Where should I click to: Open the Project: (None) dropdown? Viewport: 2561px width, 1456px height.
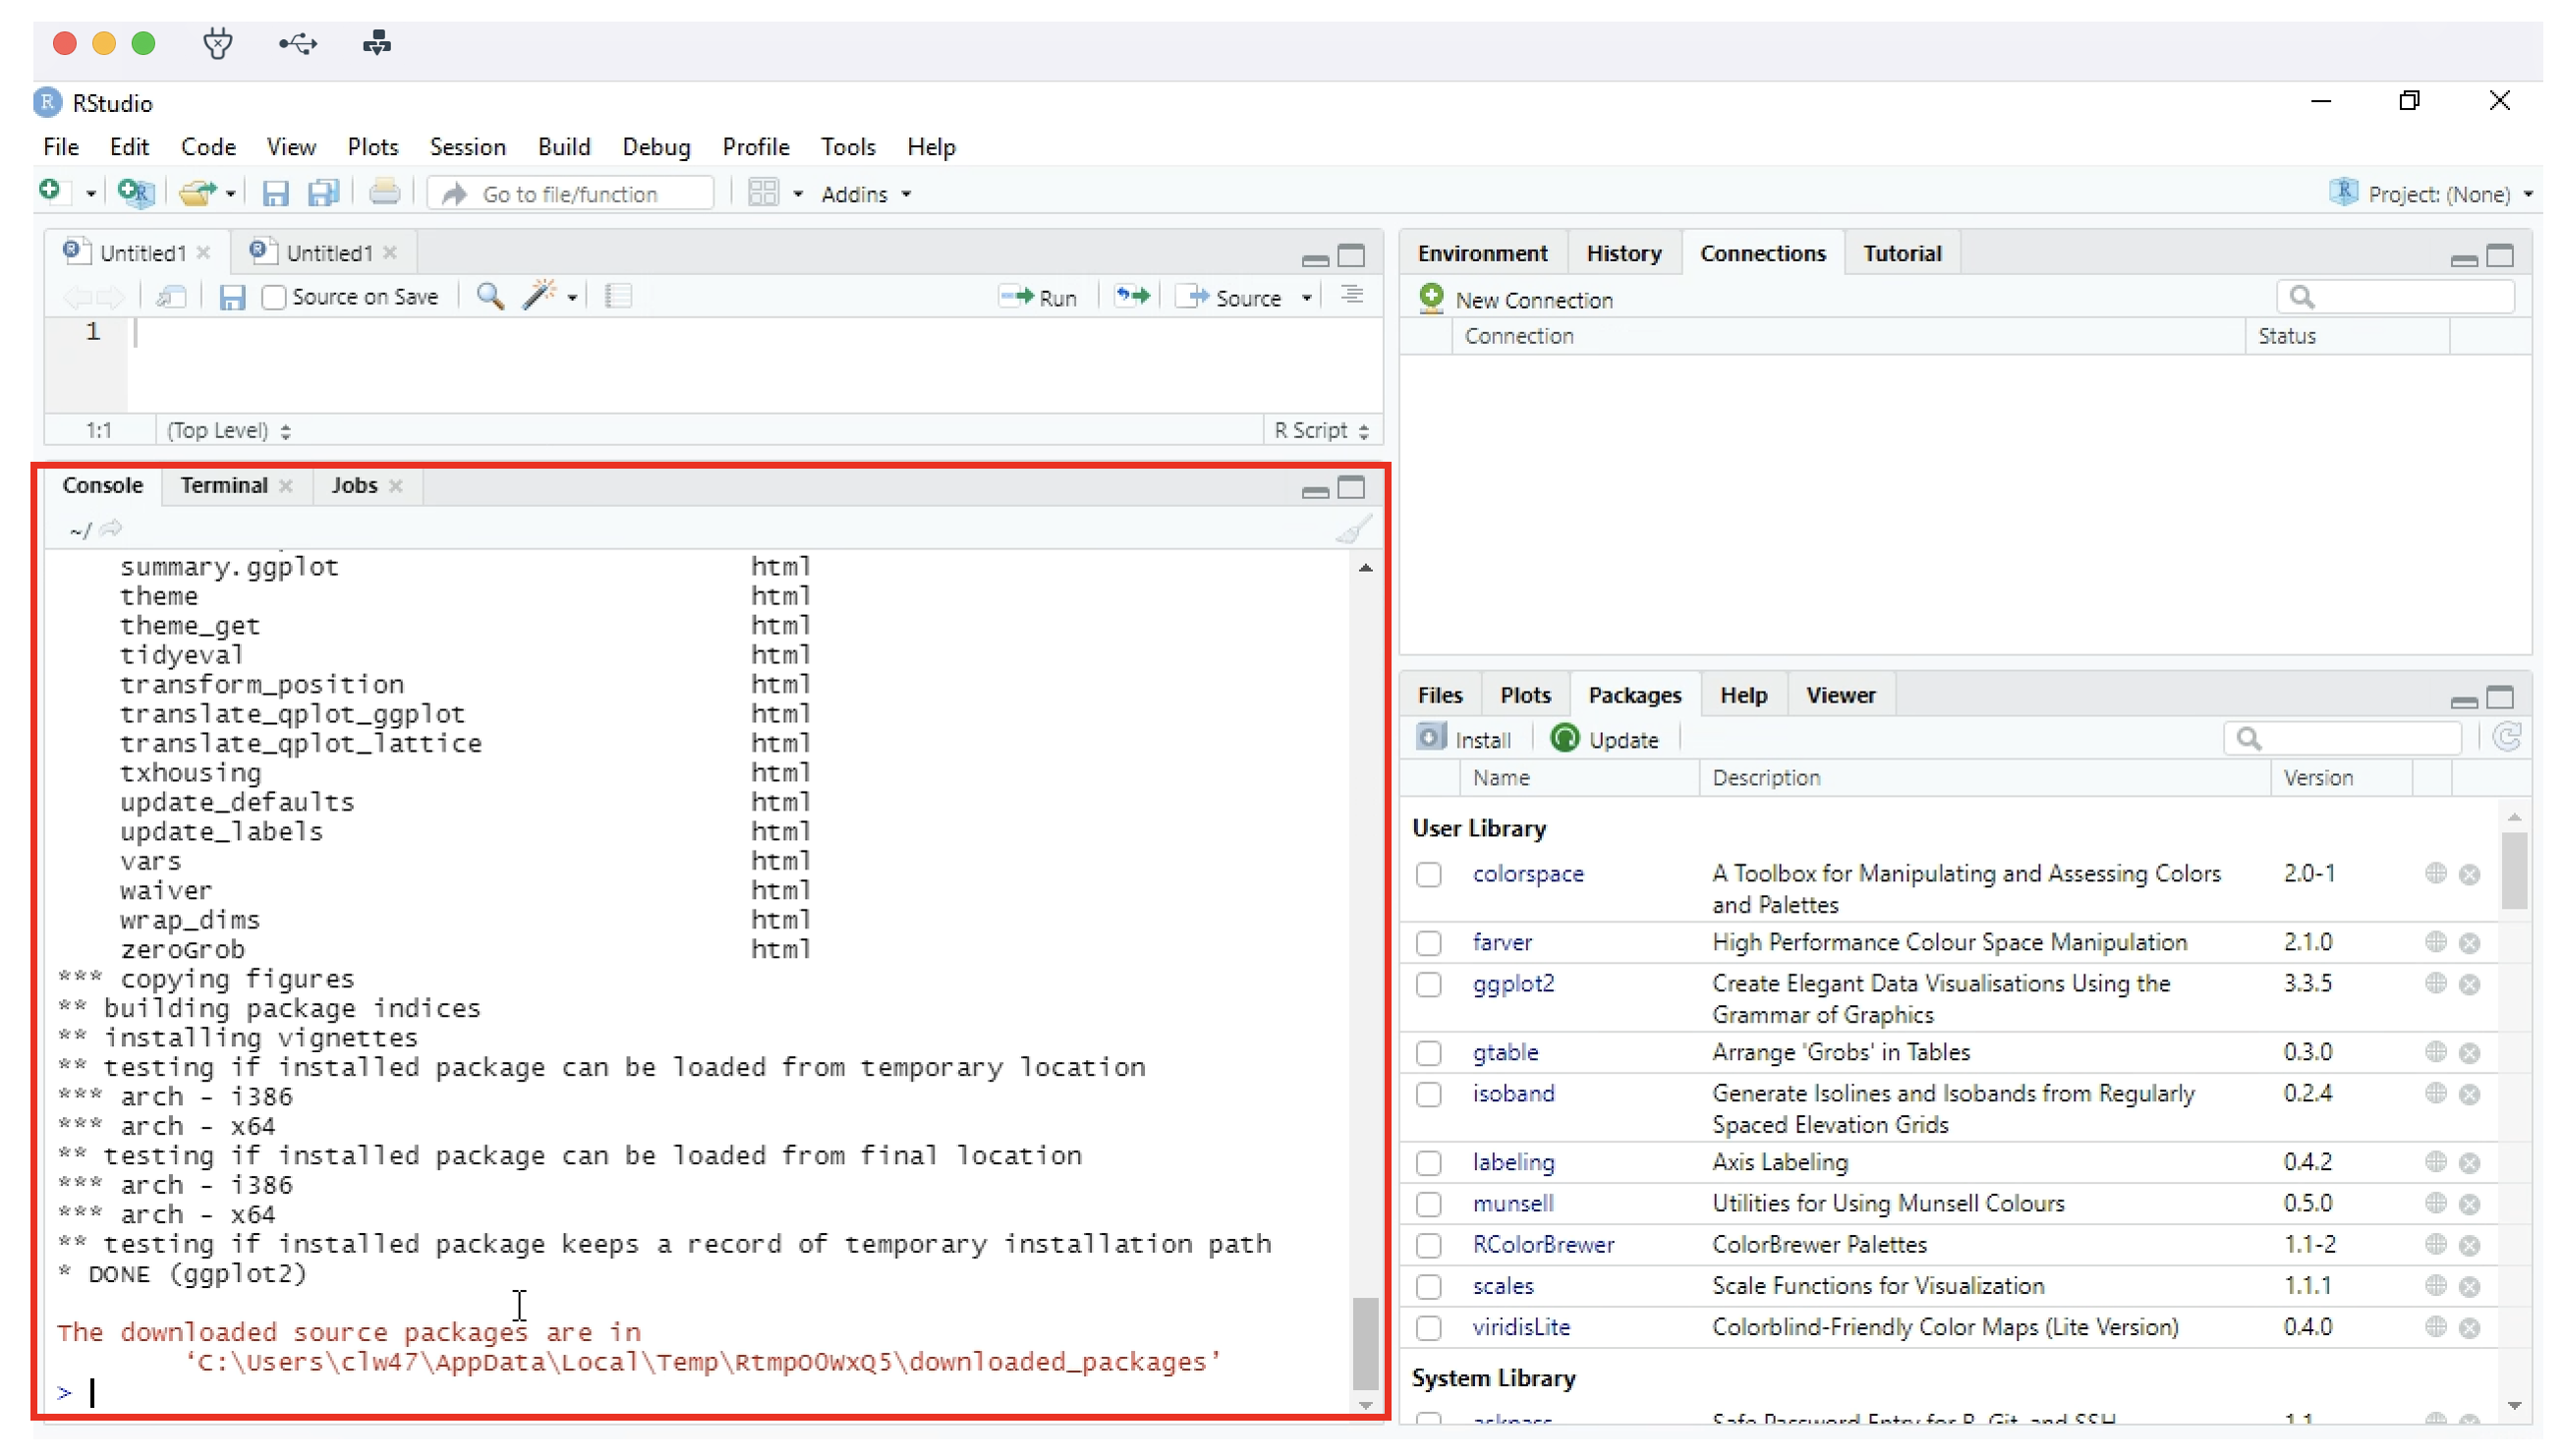click(2430, 193)
